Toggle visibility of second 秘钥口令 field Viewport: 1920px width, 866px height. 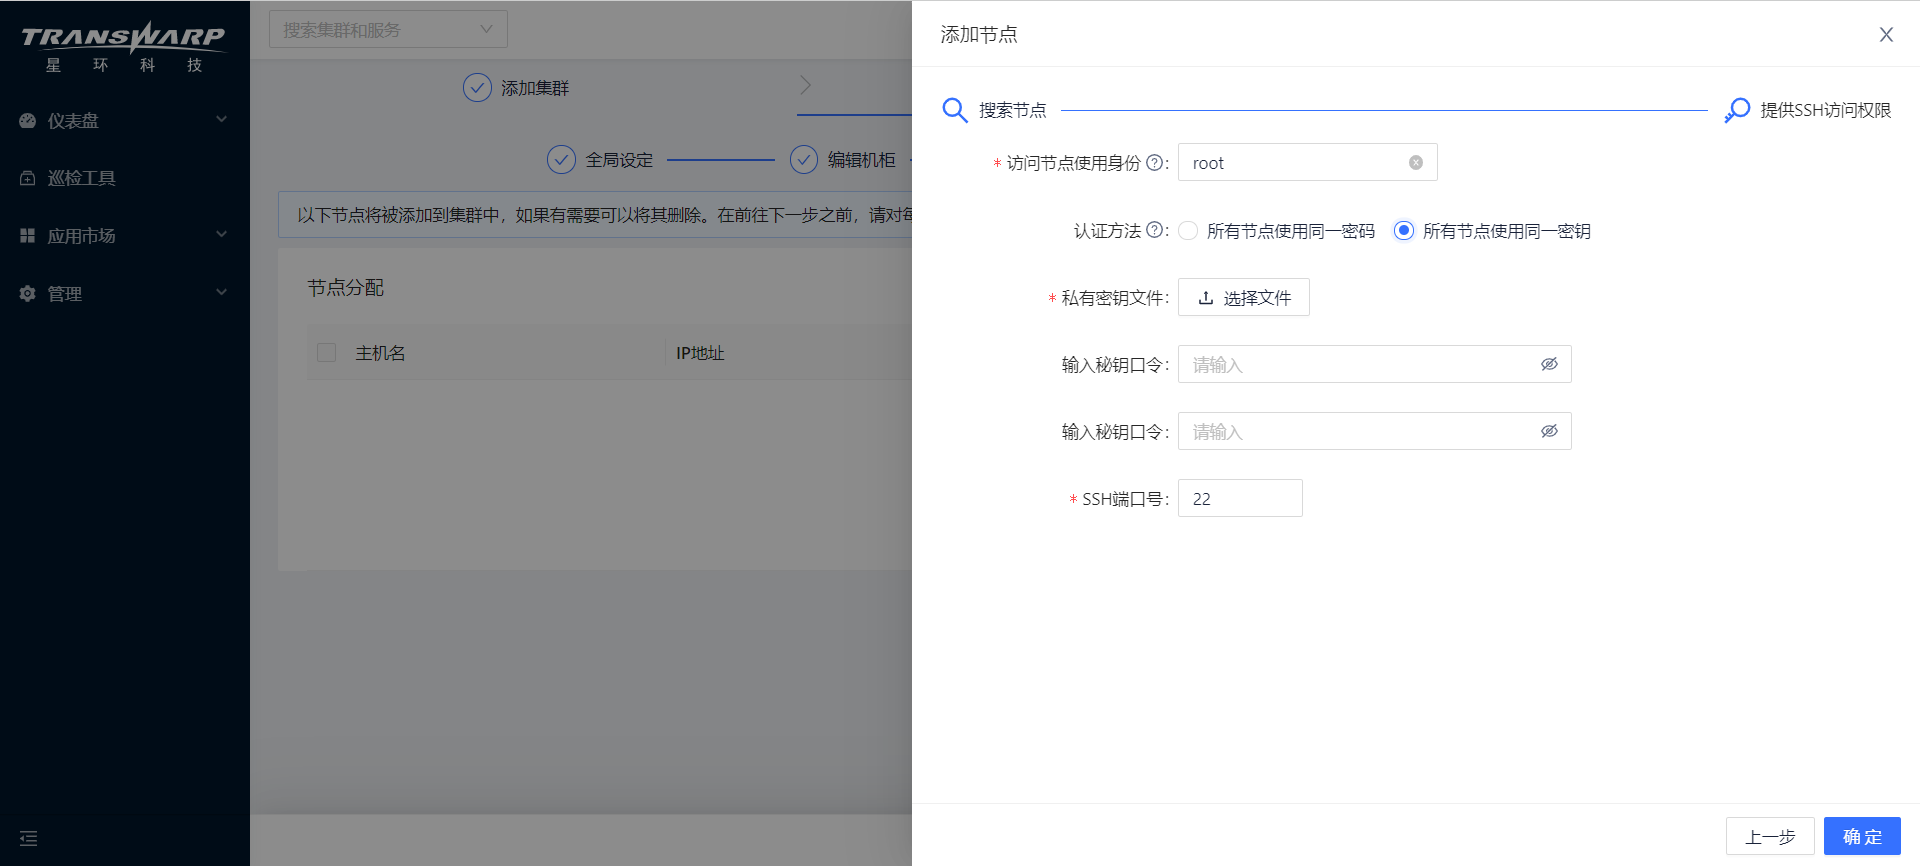(x=1549, y=431)
